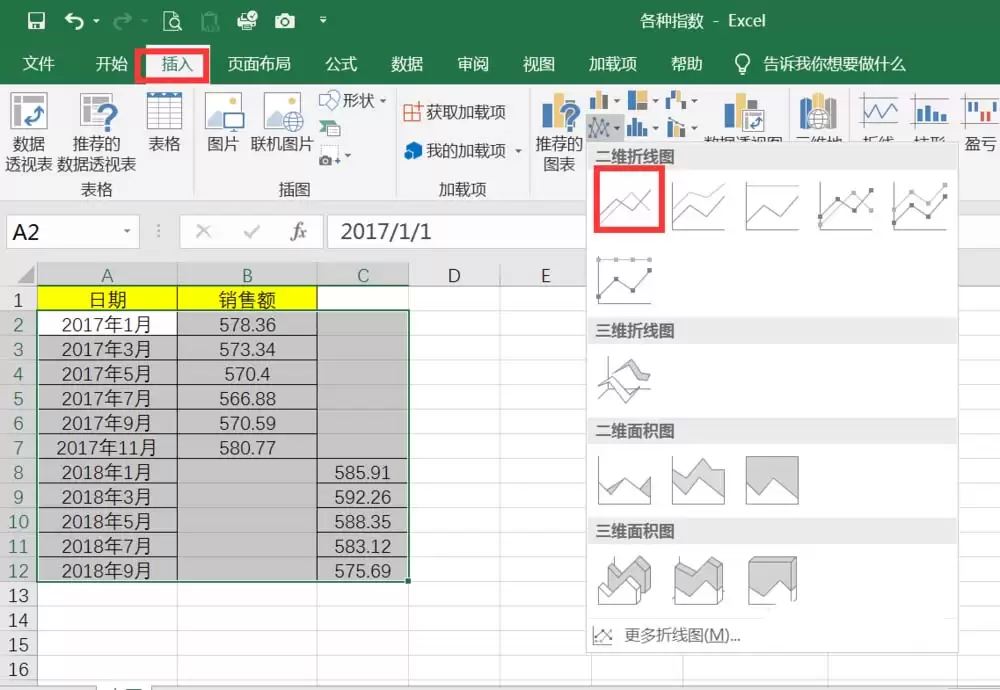
Task: Select the line with markers chart type
Action: click(x=846, y=205)
